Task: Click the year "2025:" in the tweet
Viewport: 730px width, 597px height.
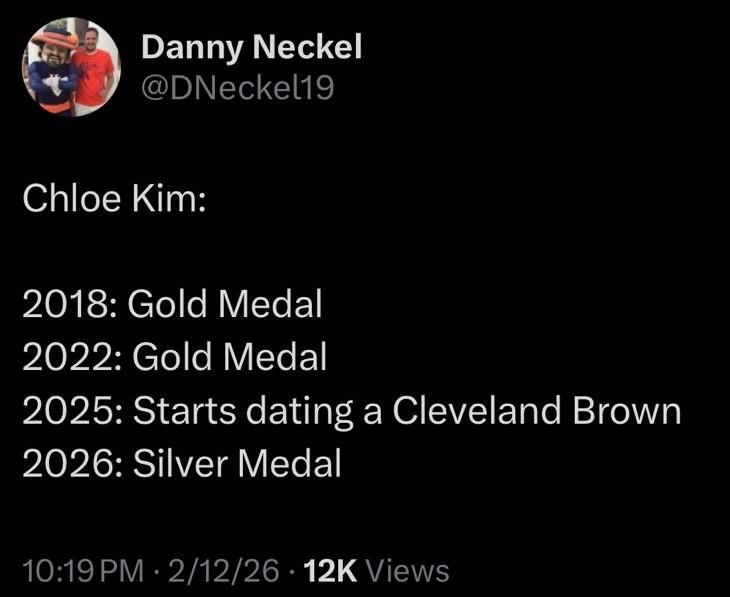Action: pyautogui.click(x=72, y=410)
